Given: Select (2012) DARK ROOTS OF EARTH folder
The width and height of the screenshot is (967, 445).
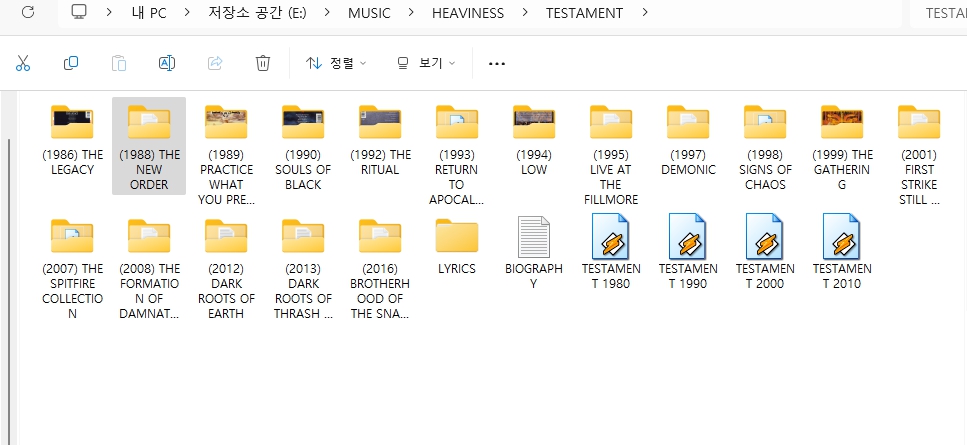Looking at the screenshot, I should point(226,268).
